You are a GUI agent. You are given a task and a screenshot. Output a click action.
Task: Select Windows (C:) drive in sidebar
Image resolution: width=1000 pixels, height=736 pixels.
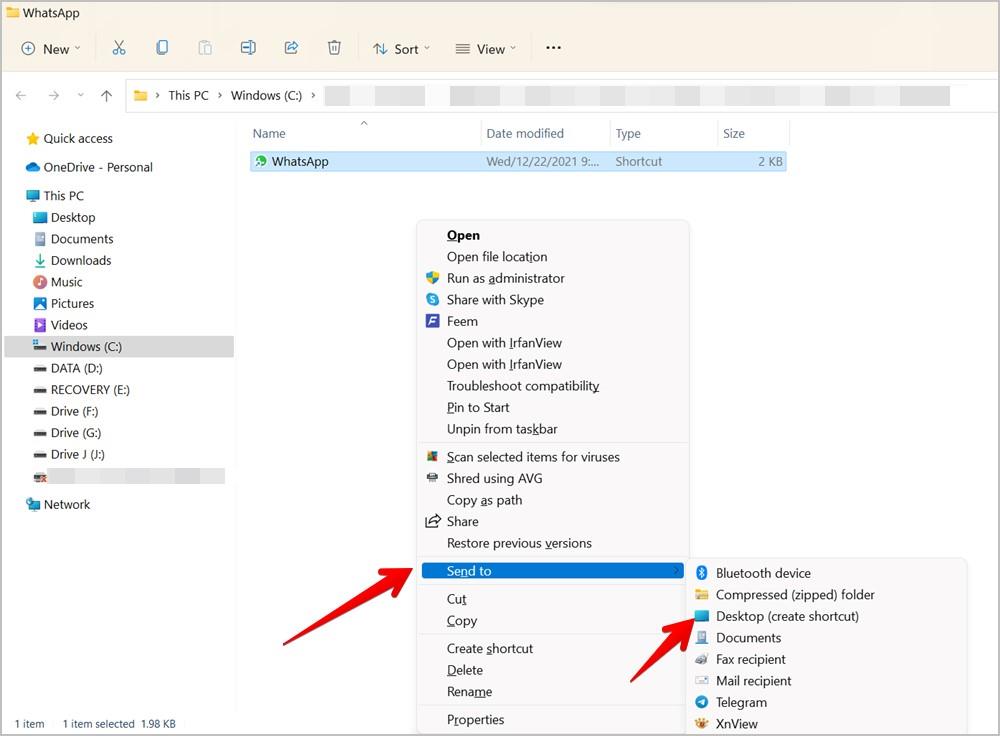tap(119, 346)
